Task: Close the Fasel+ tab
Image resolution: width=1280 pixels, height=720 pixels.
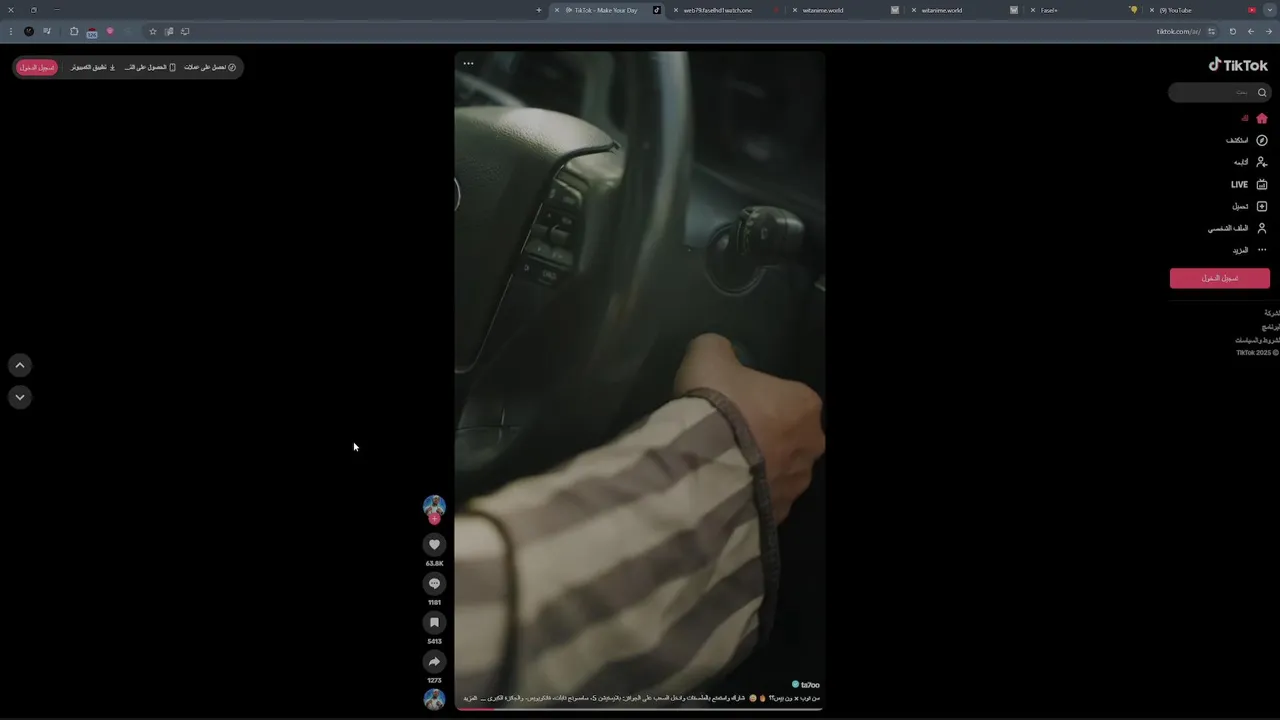Action: click(x=1032, y=10)
